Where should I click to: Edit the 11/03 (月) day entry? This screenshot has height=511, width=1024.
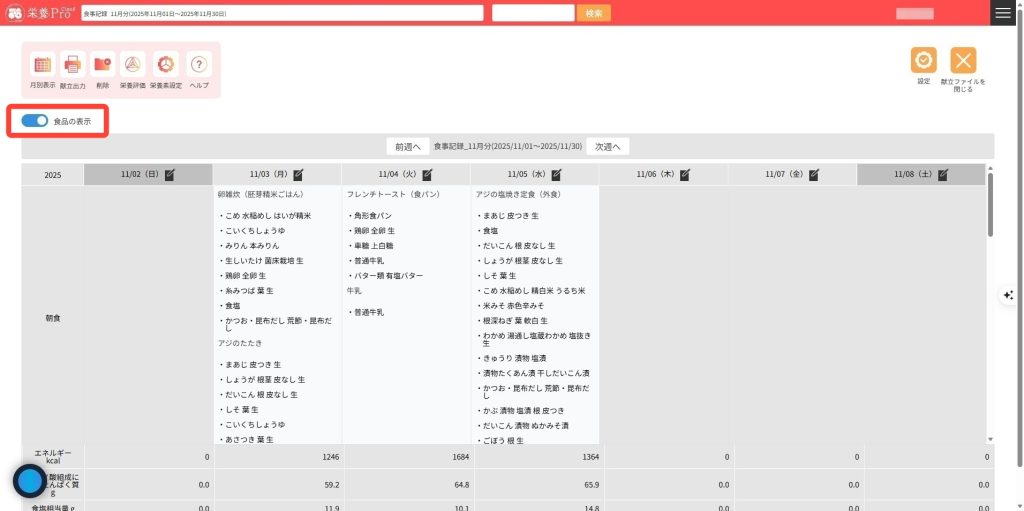tap(298, 174)
